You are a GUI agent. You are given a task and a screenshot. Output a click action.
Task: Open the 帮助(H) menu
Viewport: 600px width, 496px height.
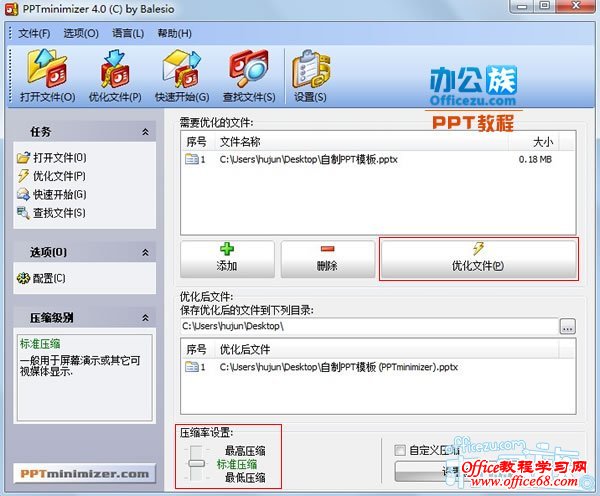(x=174, y=33)
